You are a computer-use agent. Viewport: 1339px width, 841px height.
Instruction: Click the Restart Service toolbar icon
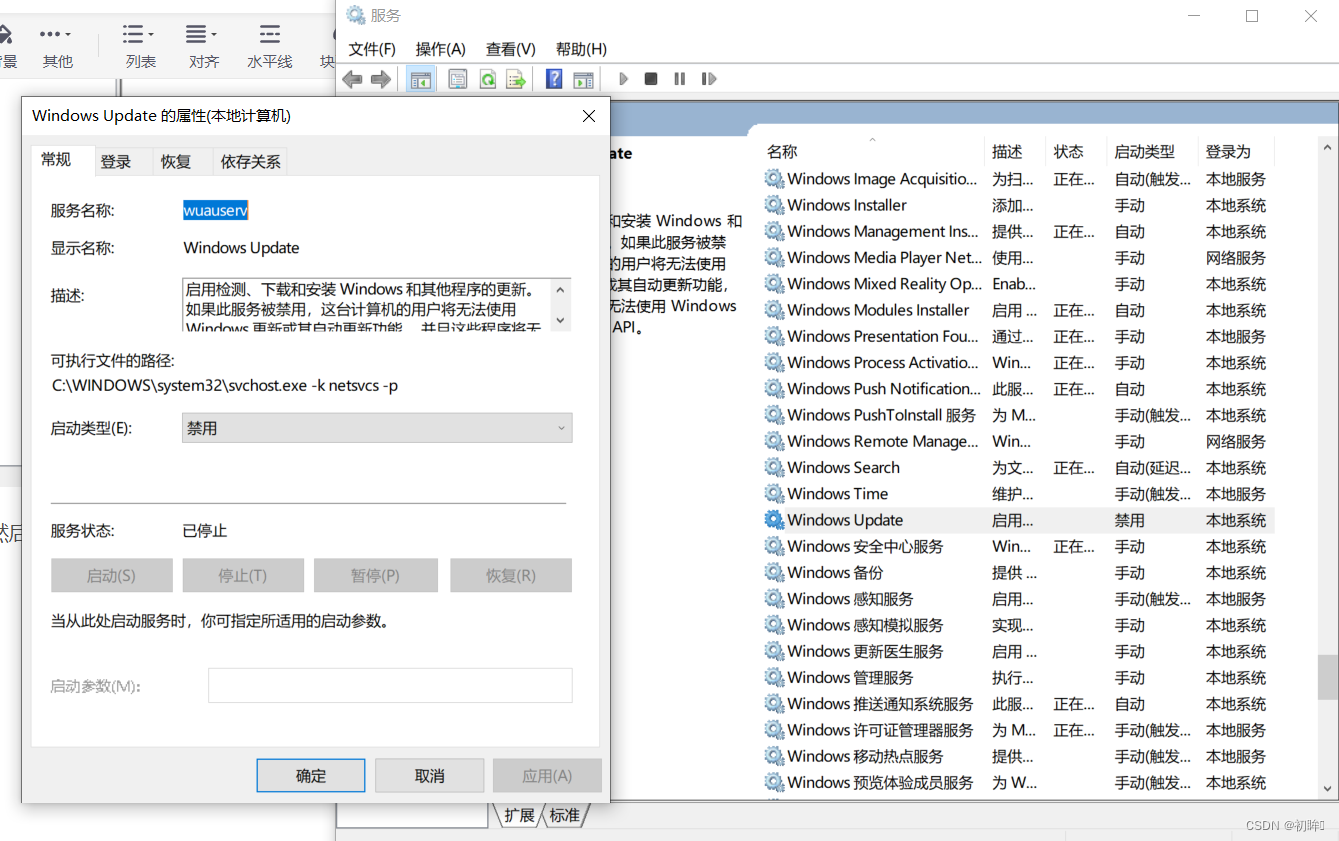click(709, 79)
